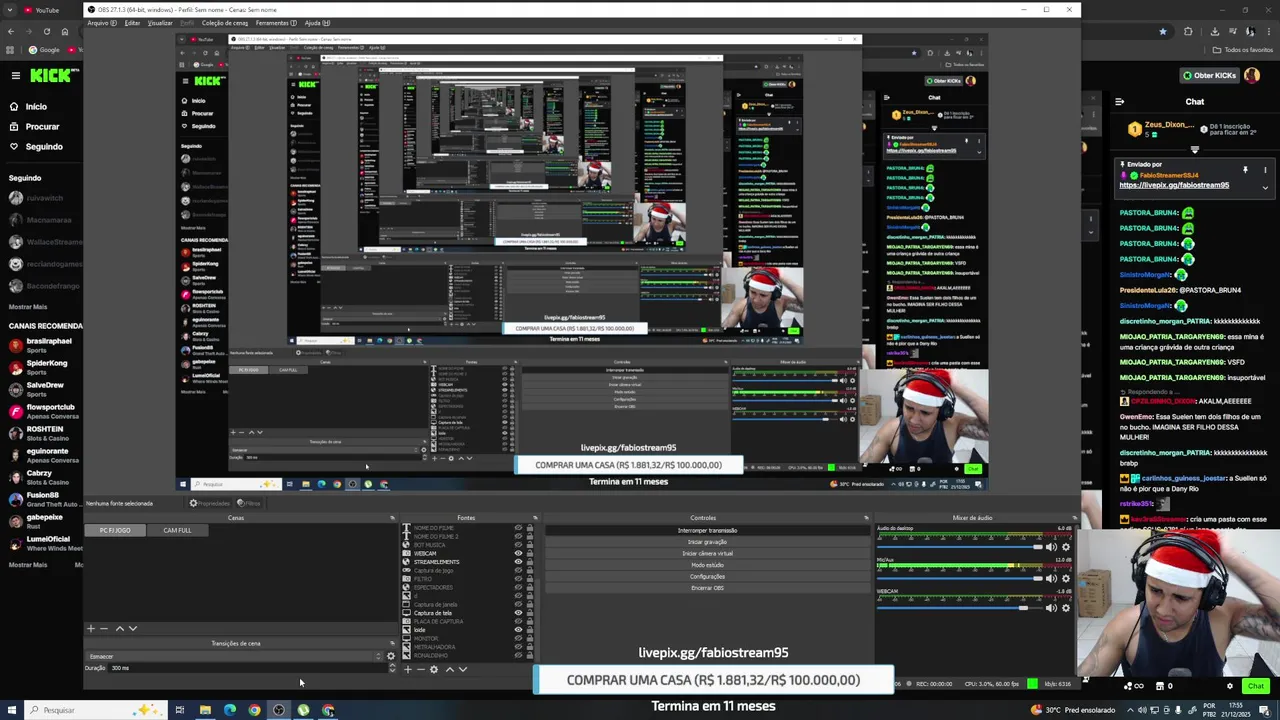Open the Arquivo menu in OBS
This screenshot has height=720, width=1280.
tap(101, 23)
